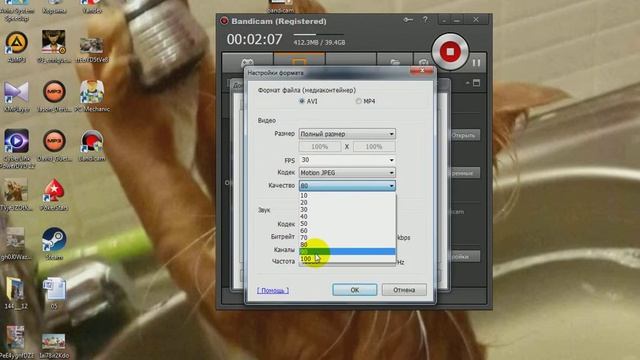Pause the Bandicam recording
This screenshot has height=360, width=640.
pos(476,63)
